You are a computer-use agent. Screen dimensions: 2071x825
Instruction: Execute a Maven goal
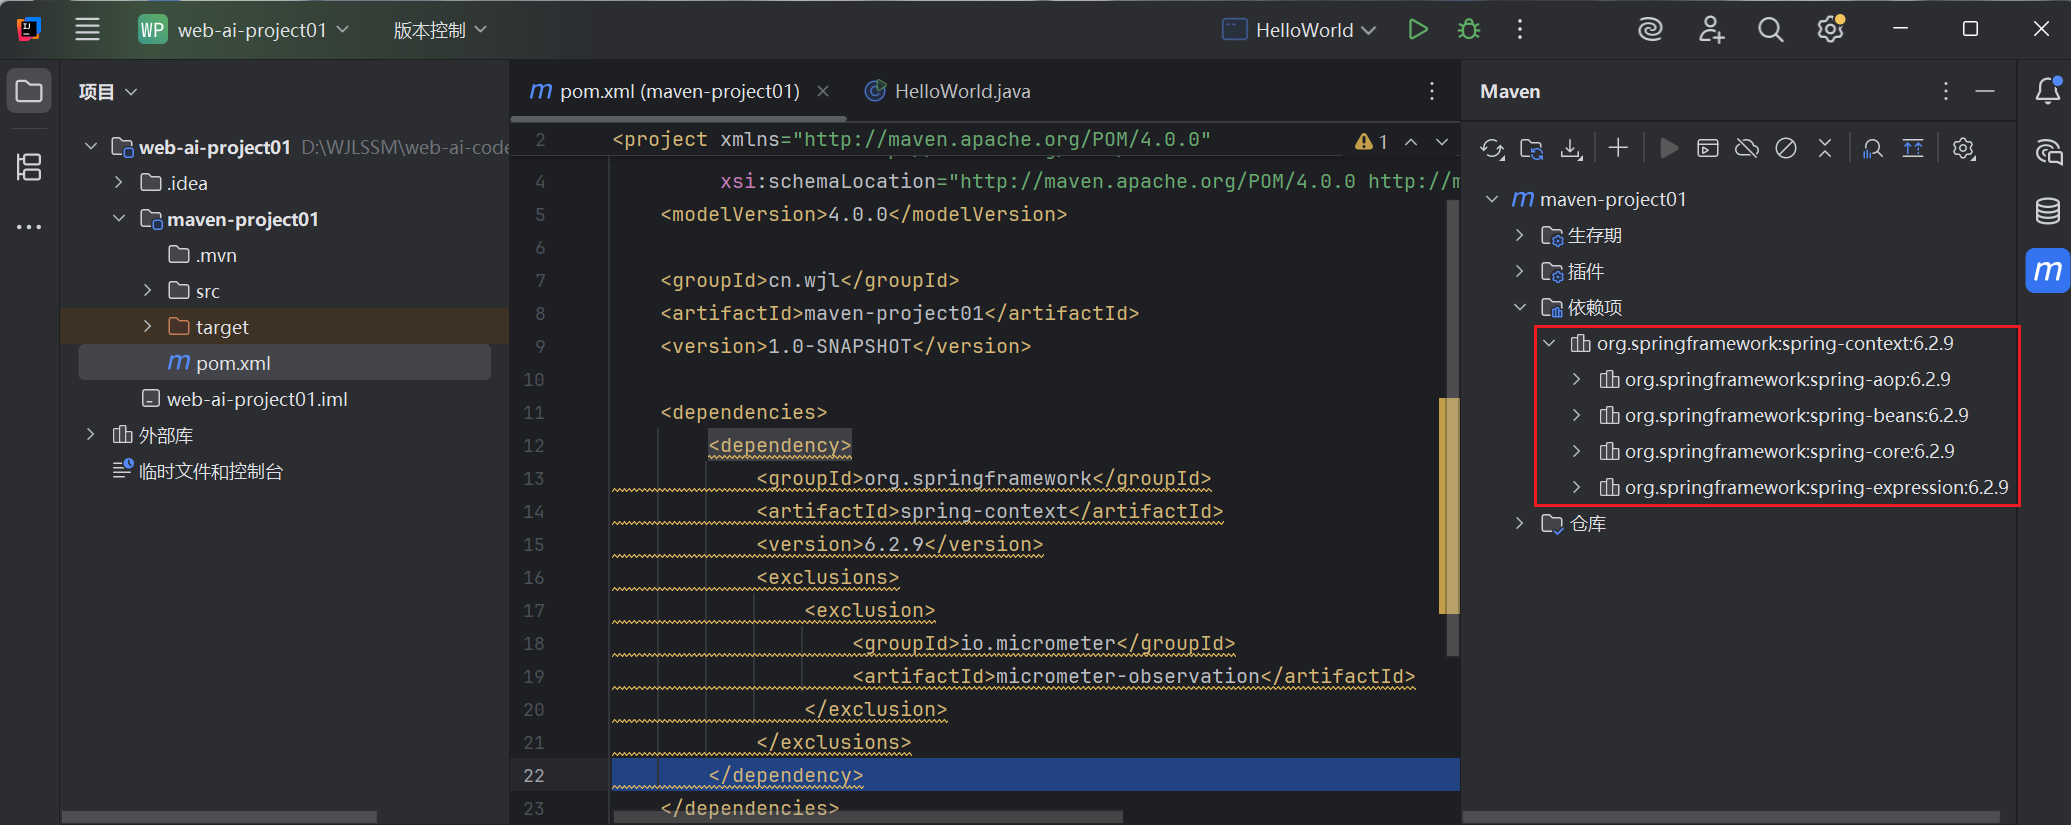(x=1708, y=149)
